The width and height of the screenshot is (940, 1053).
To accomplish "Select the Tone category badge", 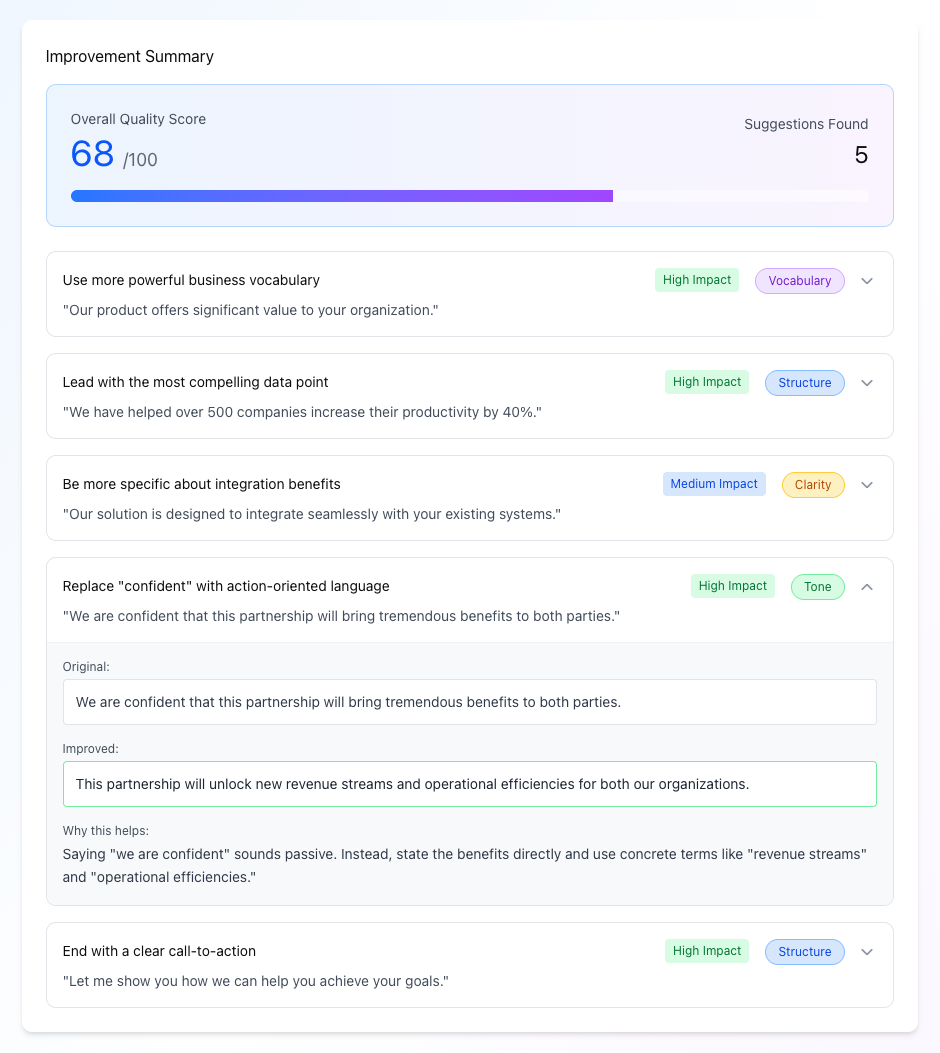I will tap(817, 587).
